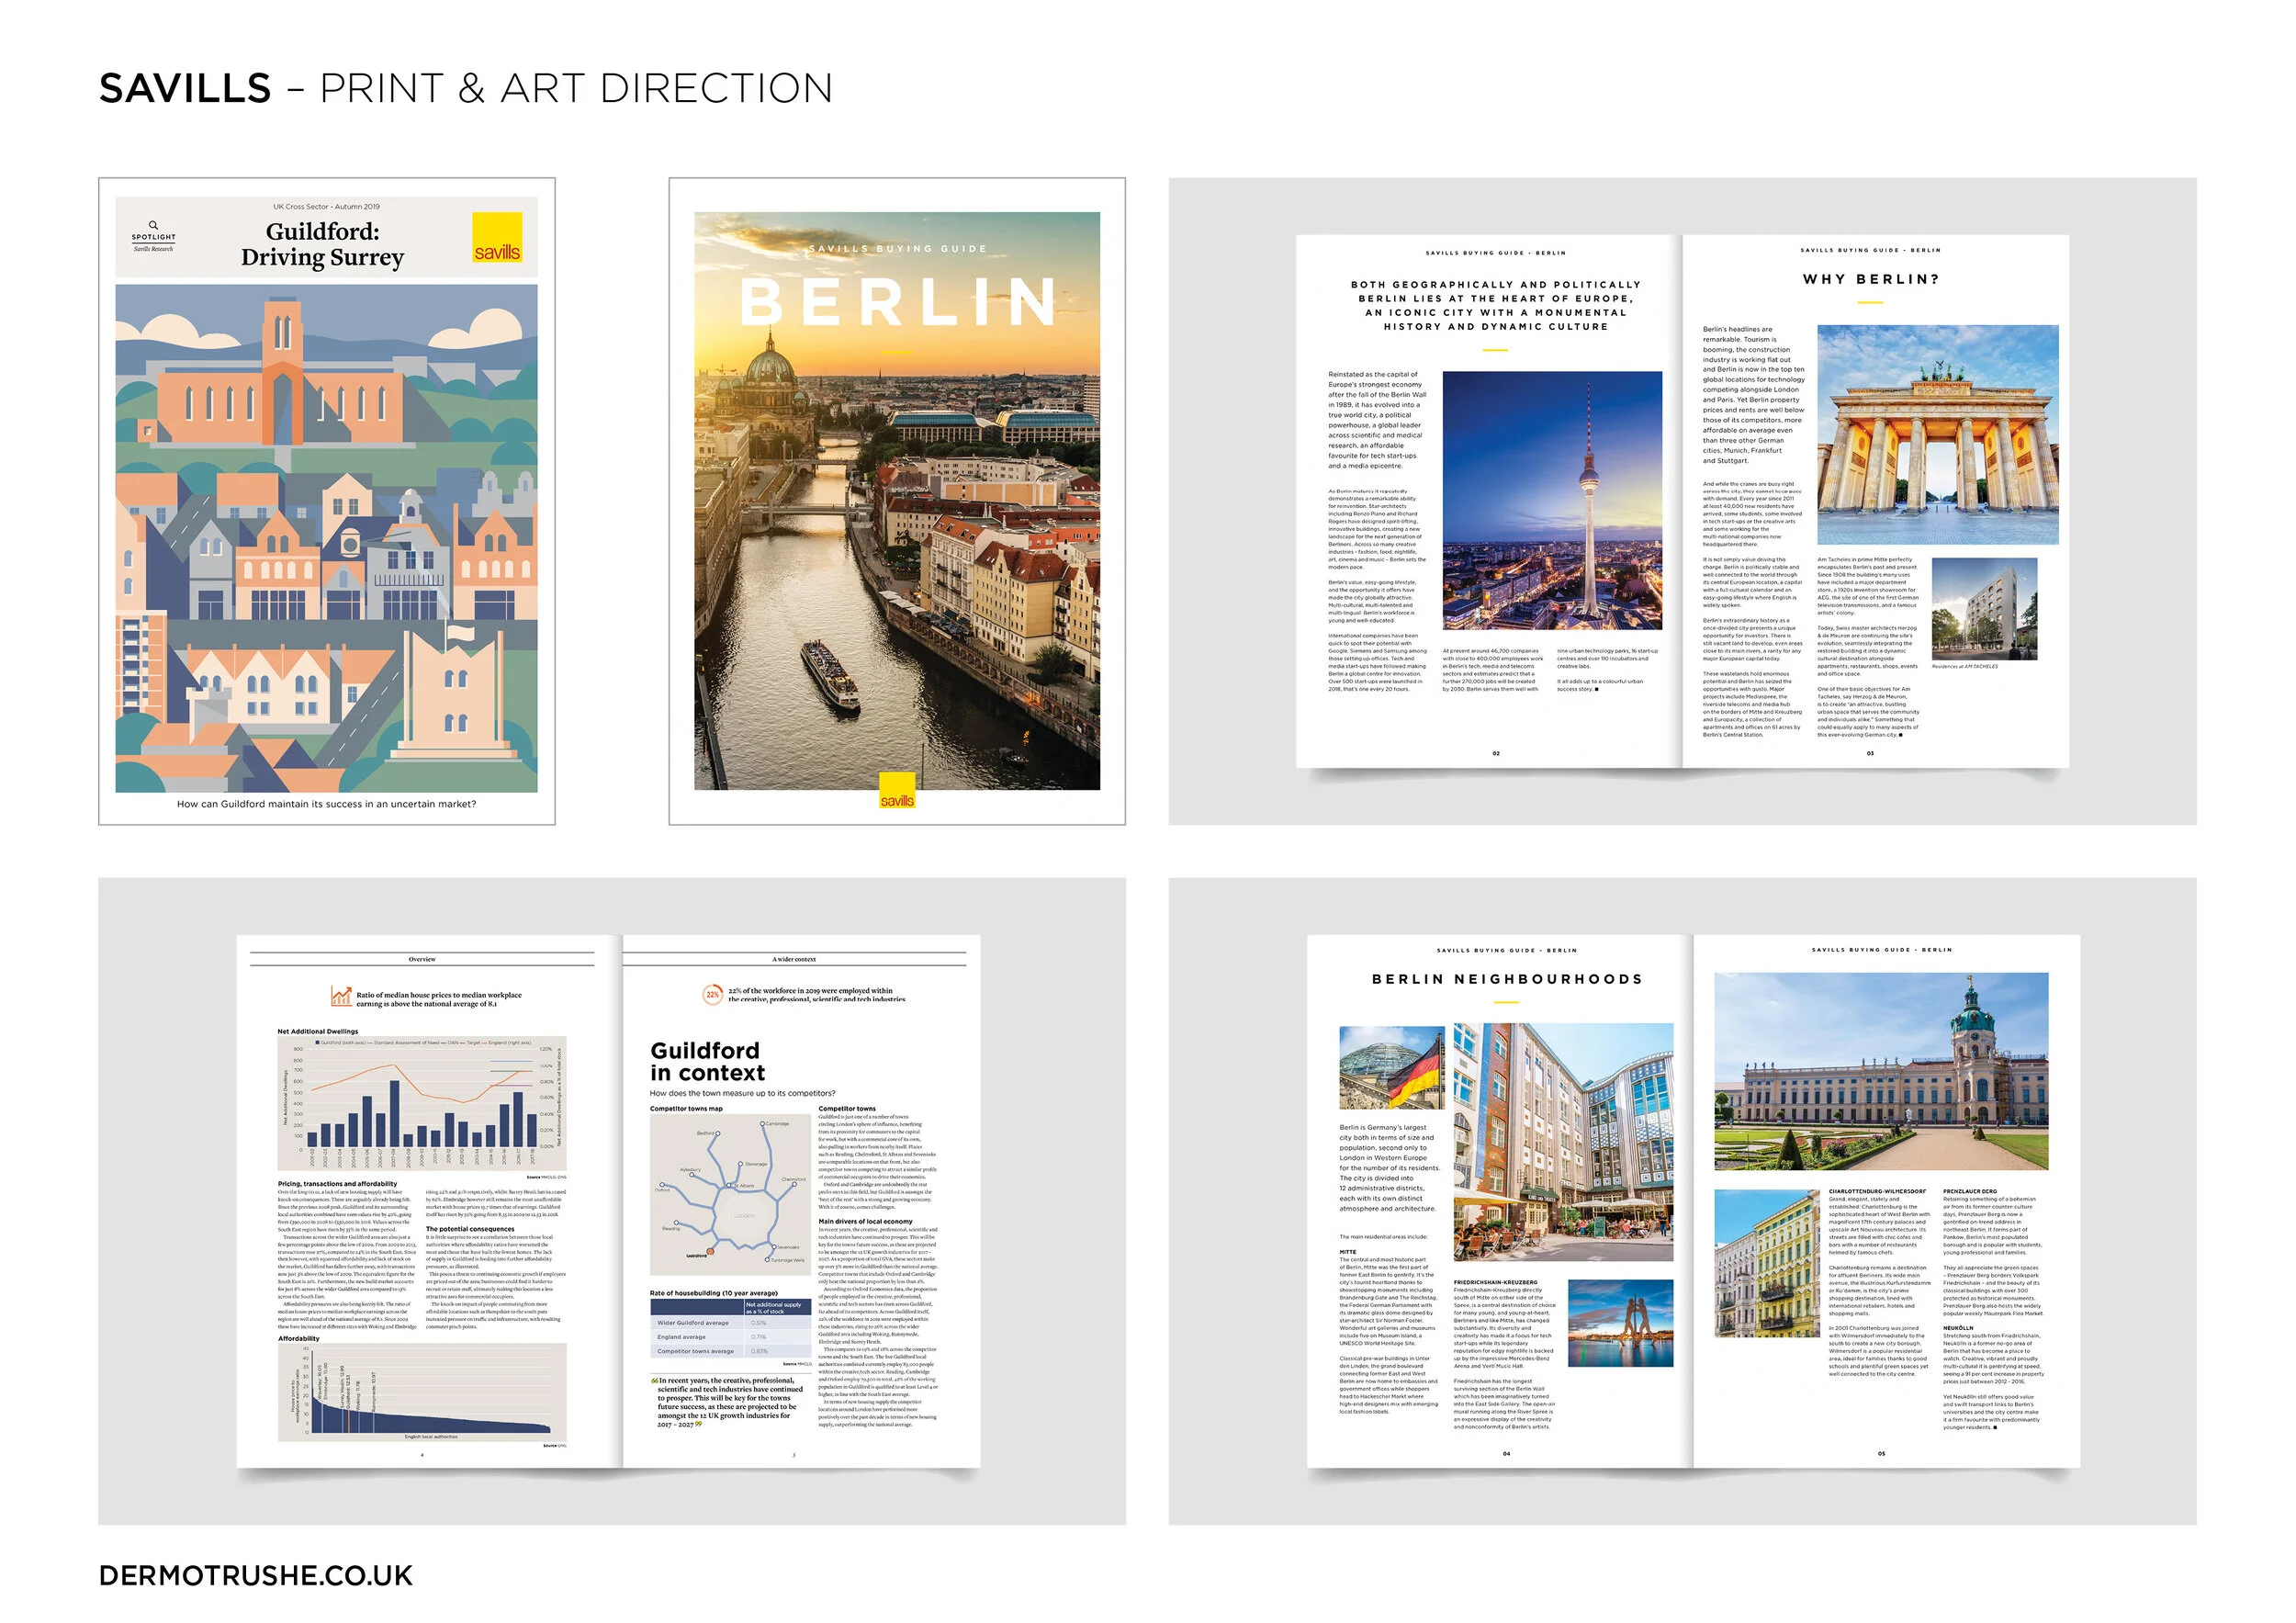Screen dimensions: 2296x1623
Task: Click 'Pricing, transactions and affordability' subheading
Action: (337, 1183)
